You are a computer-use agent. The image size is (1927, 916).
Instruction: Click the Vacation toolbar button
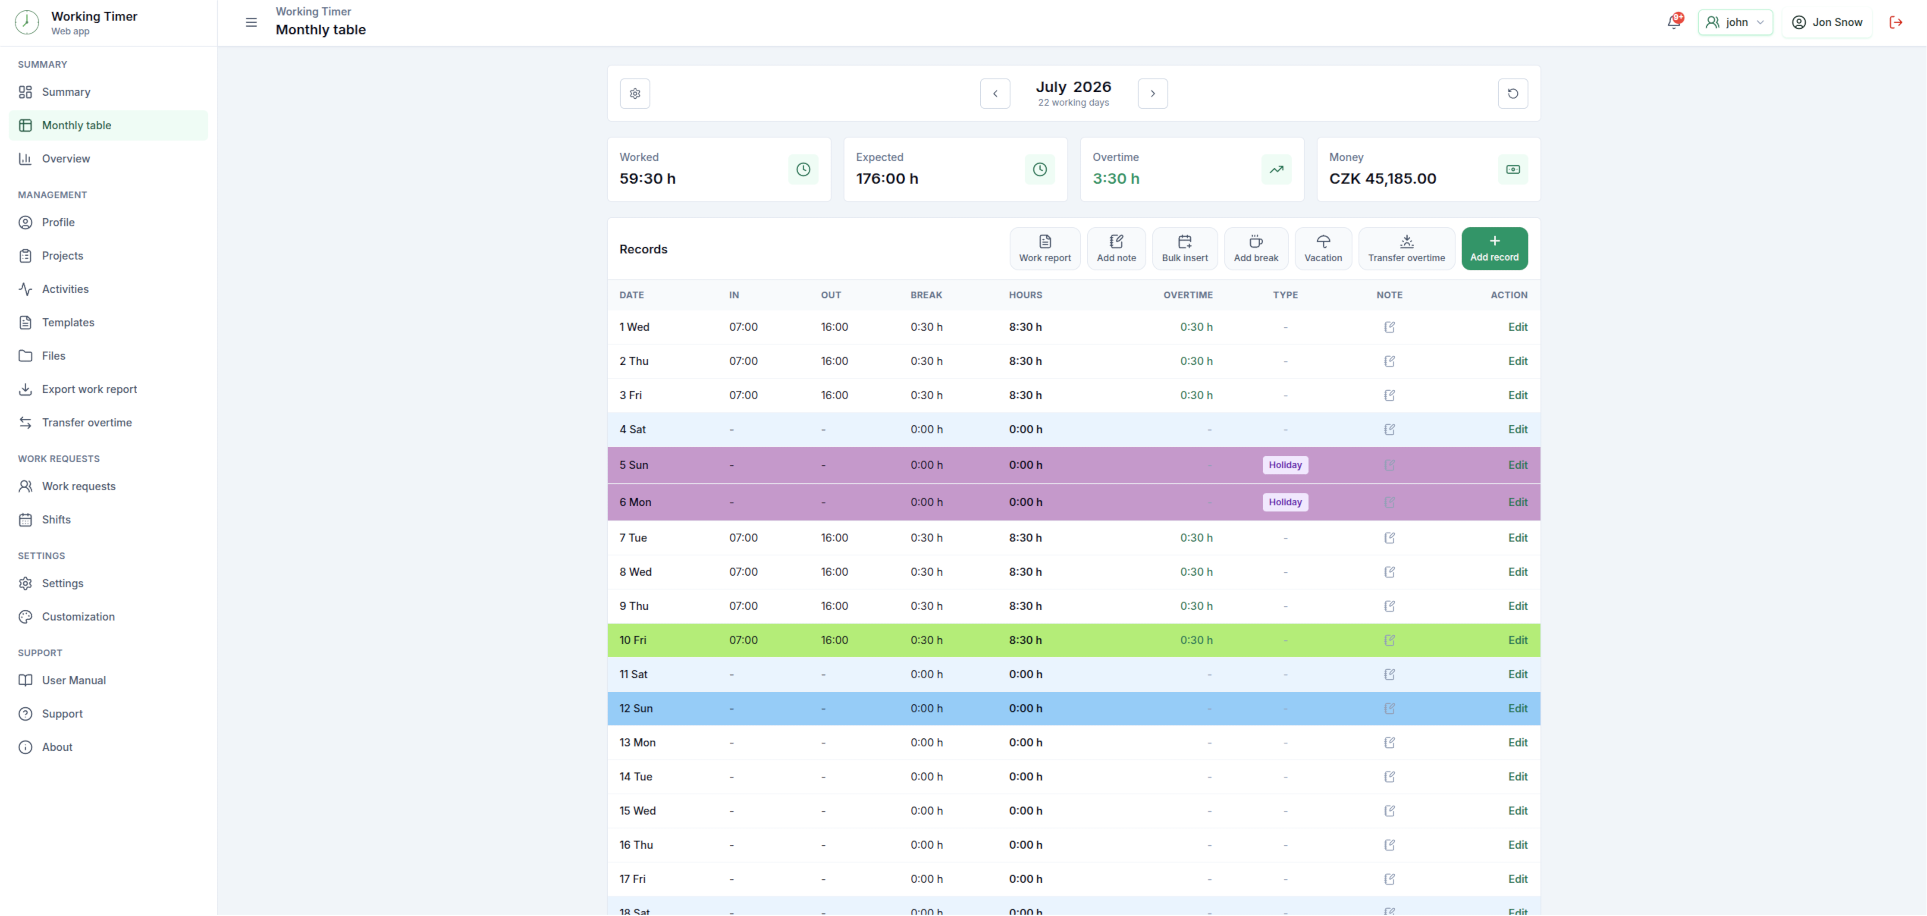(1323, 248)
